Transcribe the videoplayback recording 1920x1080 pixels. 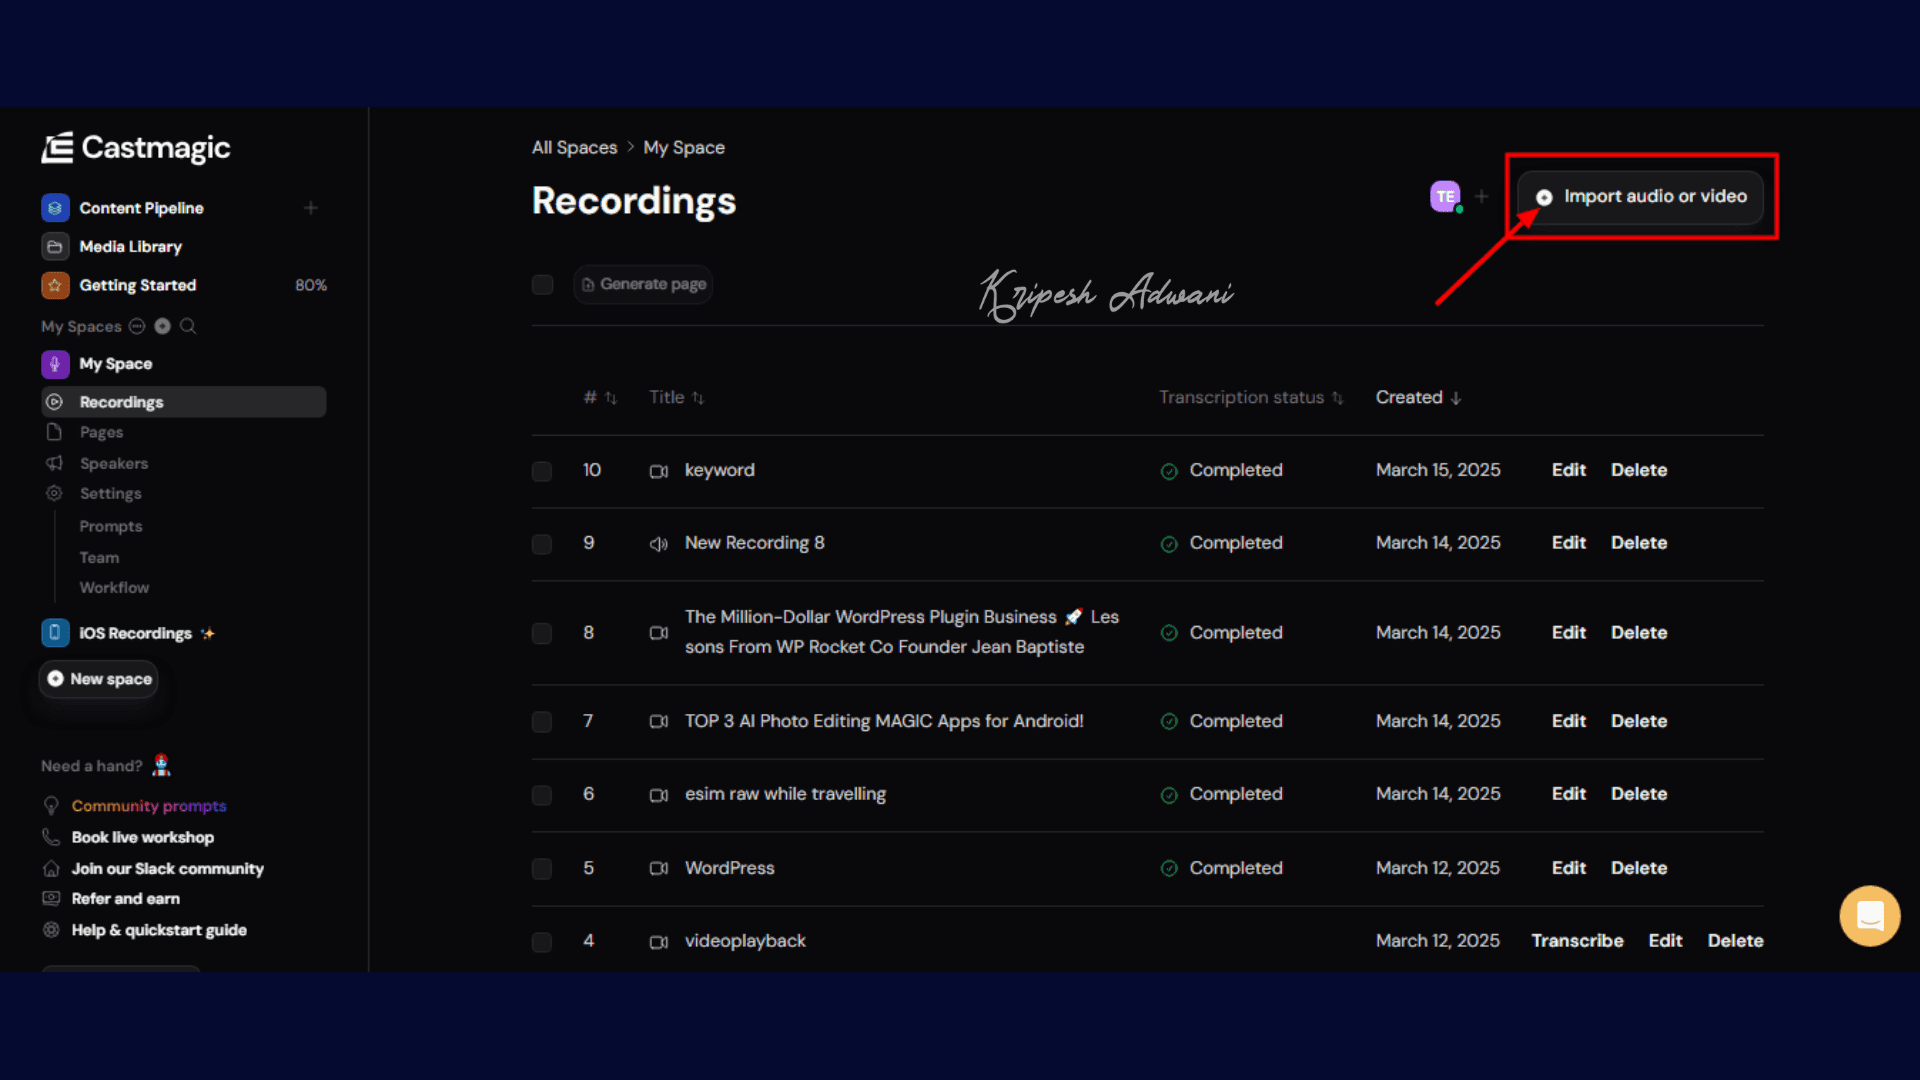point(1577,941)
